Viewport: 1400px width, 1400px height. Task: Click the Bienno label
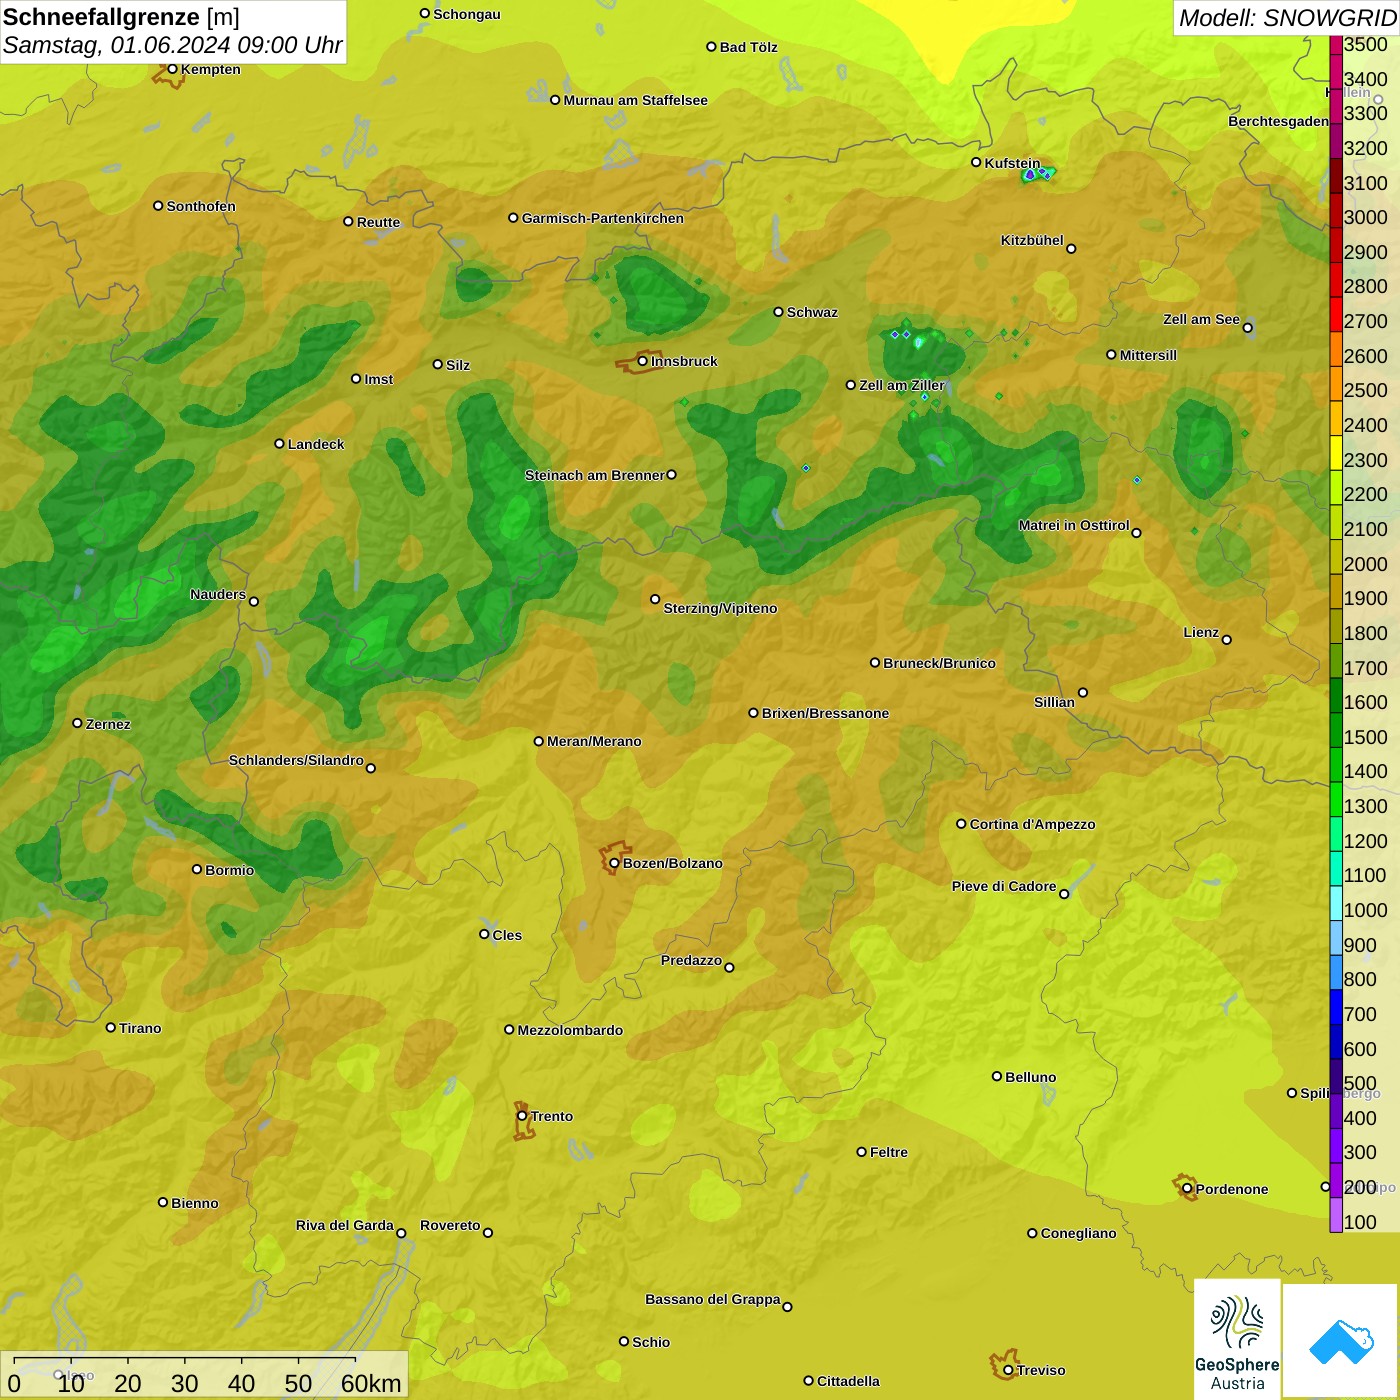pos(194,1203)
